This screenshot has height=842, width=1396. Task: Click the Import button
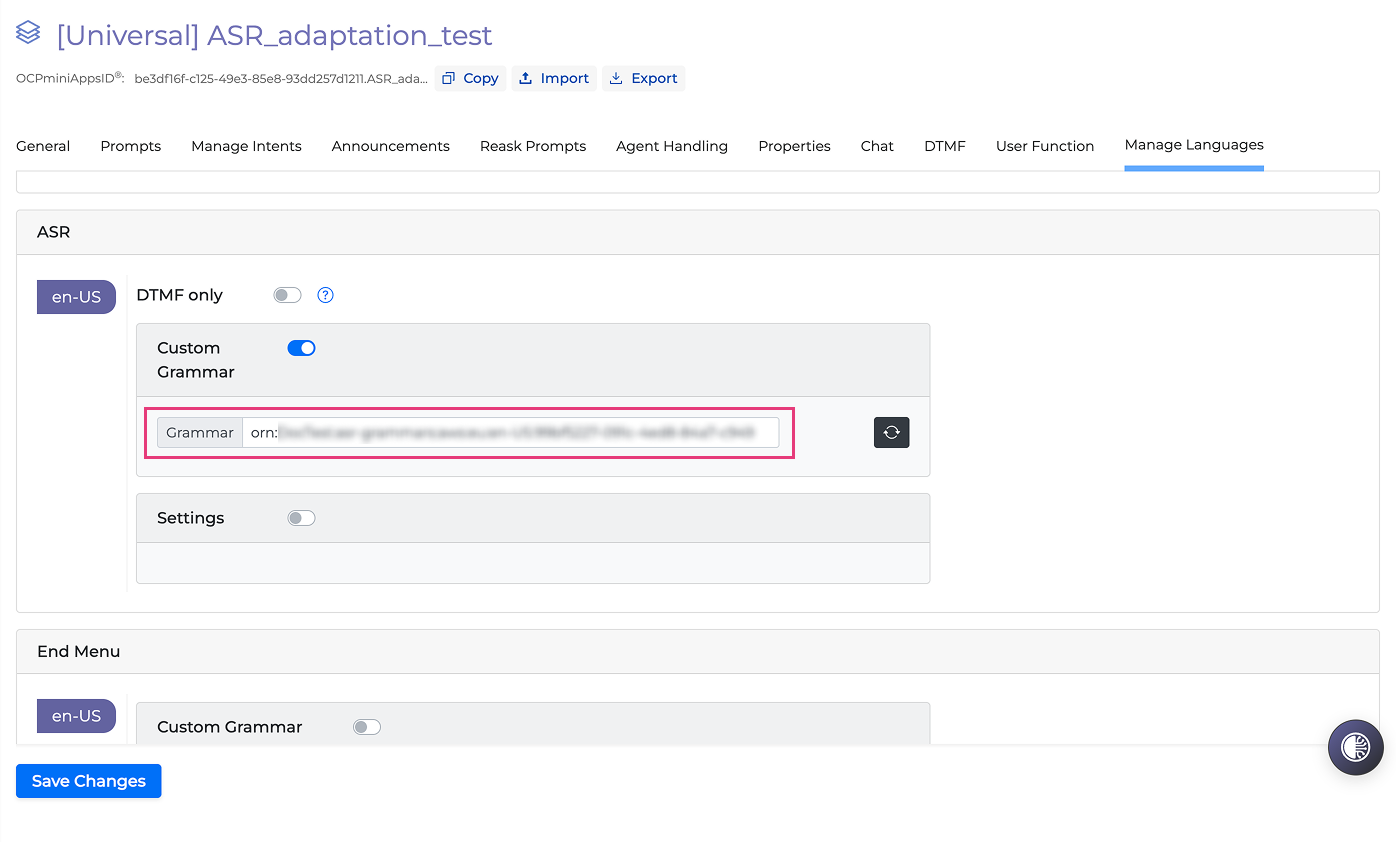click(x=554, y=78)
